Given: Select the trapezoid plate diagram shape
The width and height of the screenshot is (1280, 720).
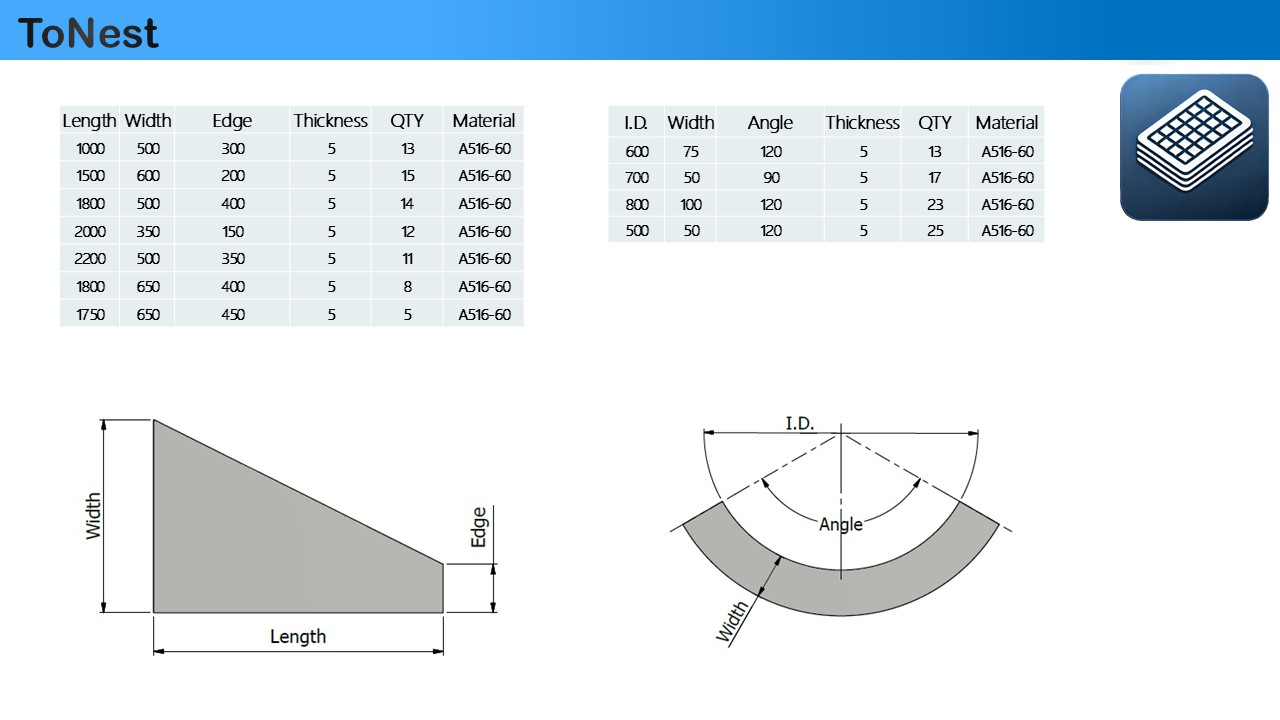Looking at the screenshot, I should 298,516.
